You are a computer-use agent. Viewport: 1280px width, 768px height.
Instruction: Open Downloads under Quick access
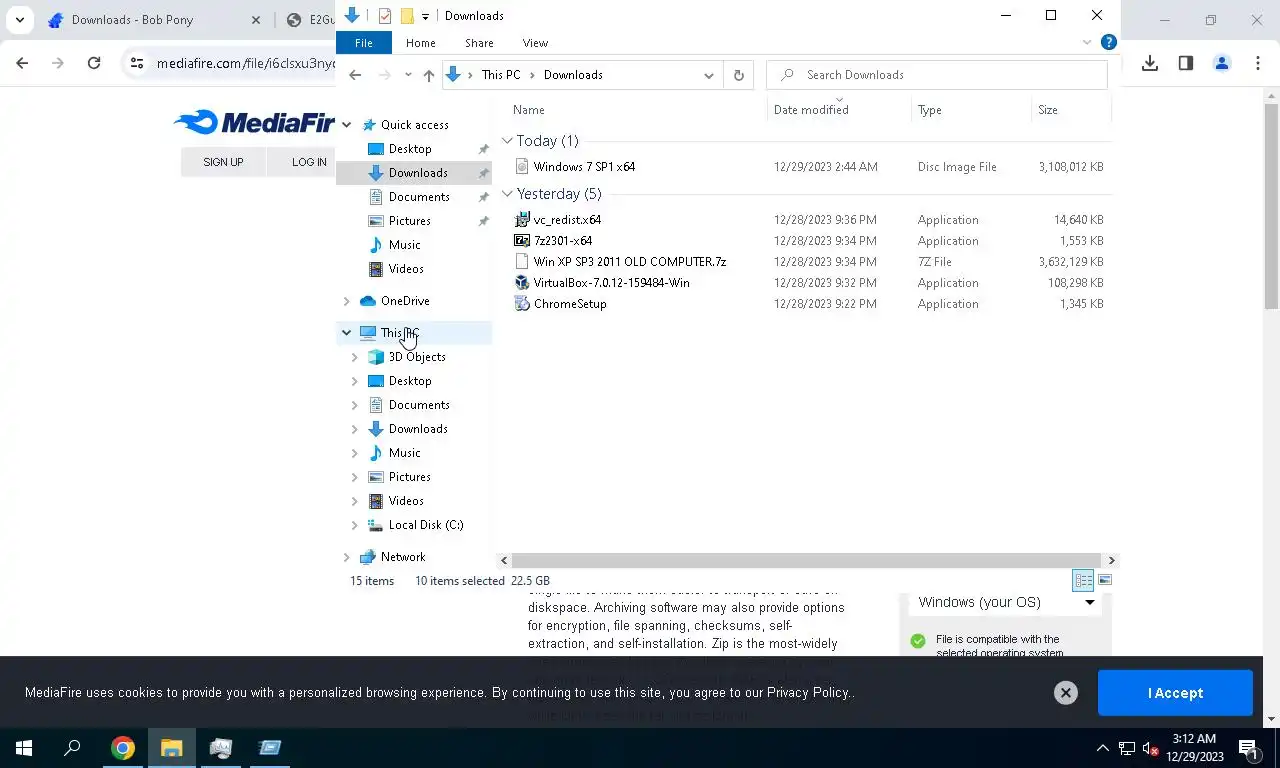click(x=418, y=173)
